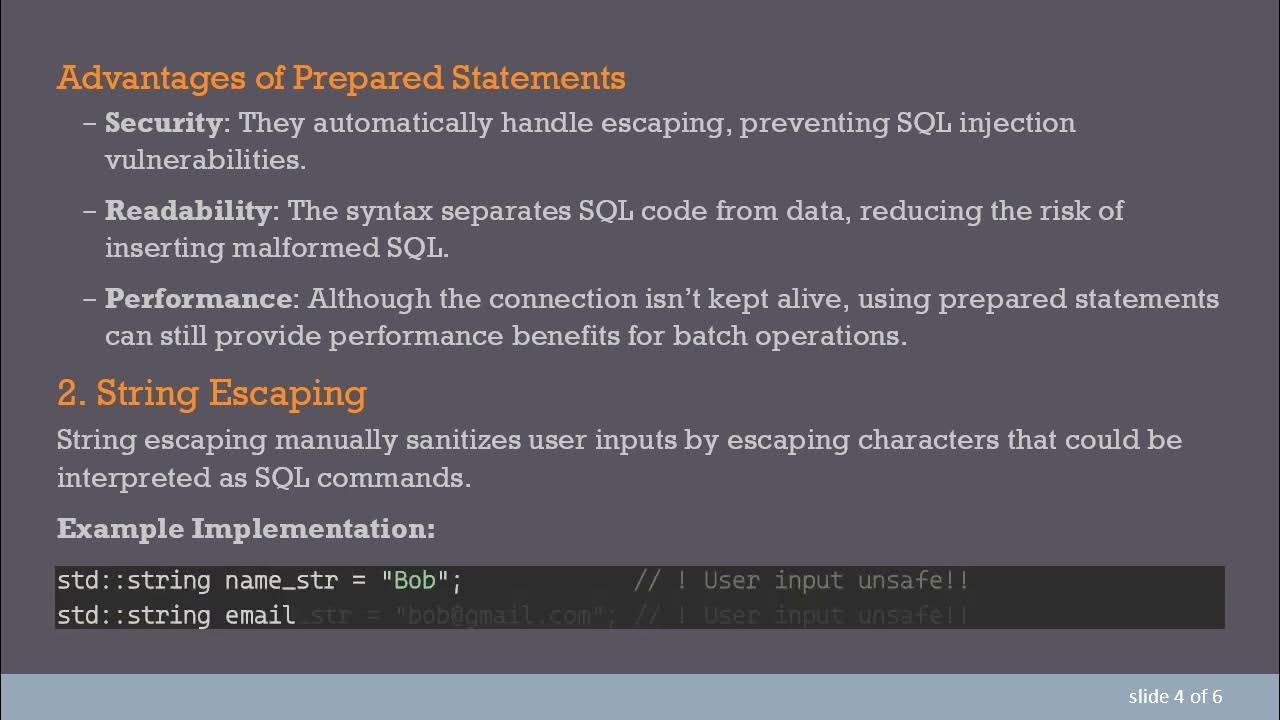Click the "Advantages of Prepared Statements" heading

[x=341, y=78]
